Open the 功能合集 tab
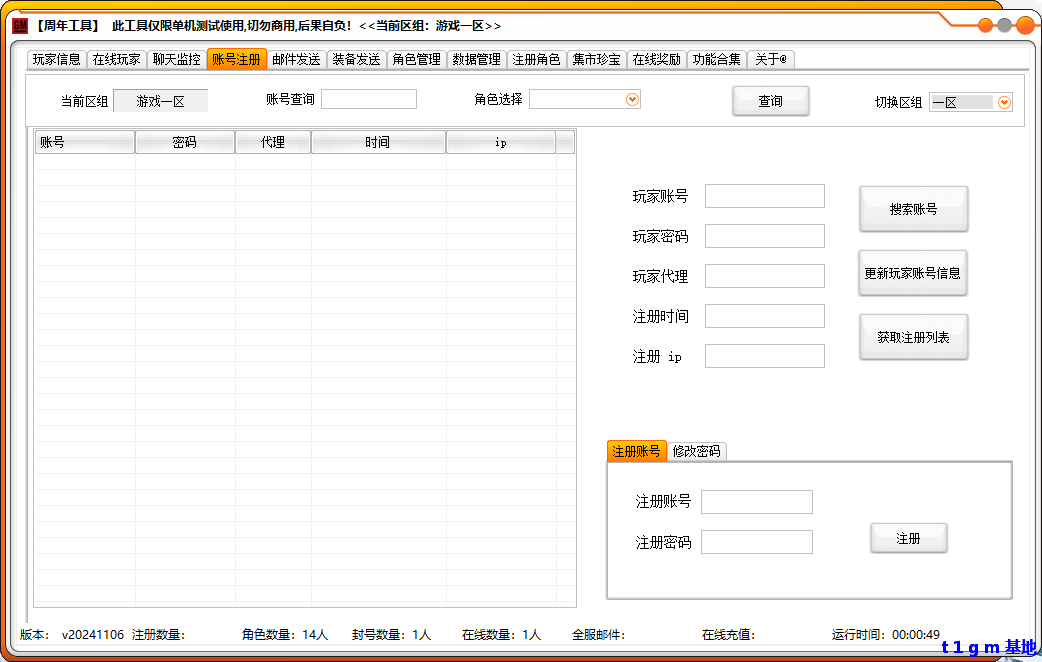This screenshot has height=662, width=1042. tap(717, 60)
